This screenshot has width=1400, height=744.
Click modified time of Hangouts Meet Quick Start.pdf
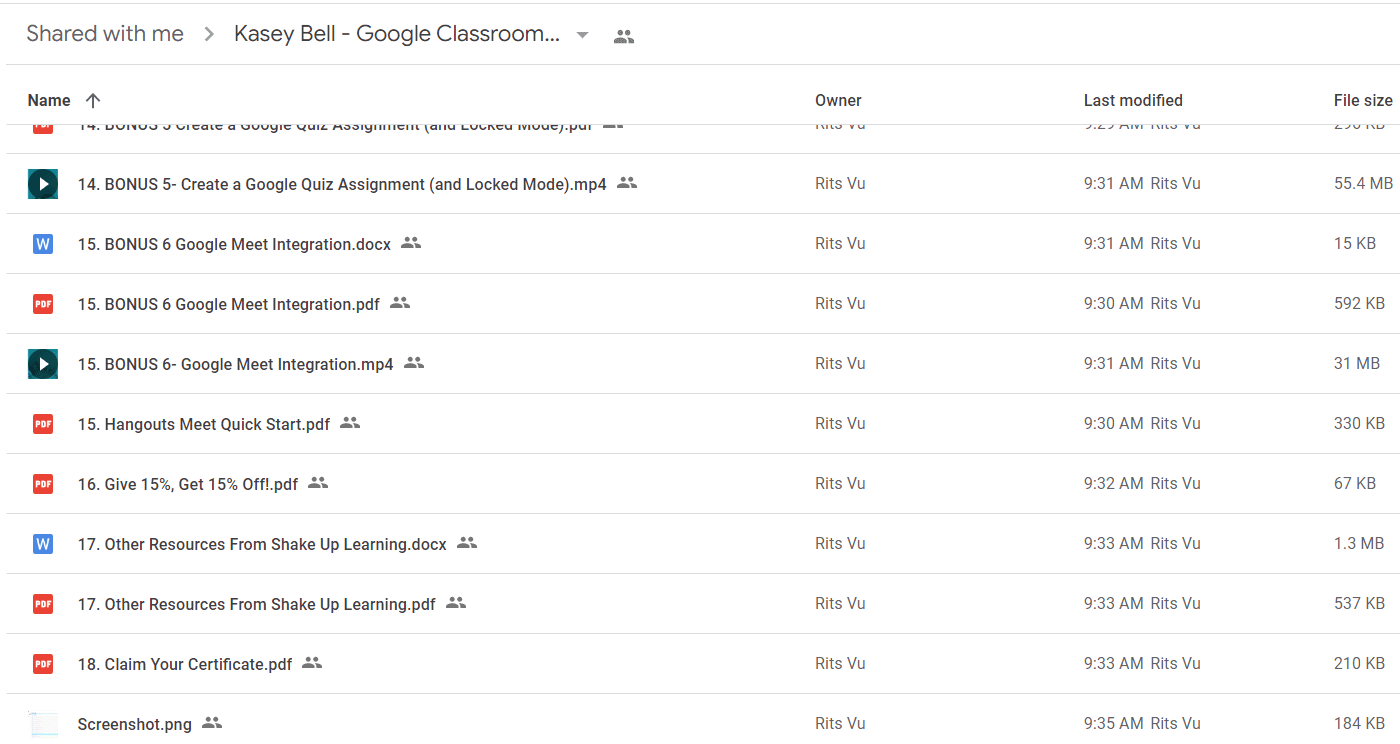click(x=1142, y=424)
